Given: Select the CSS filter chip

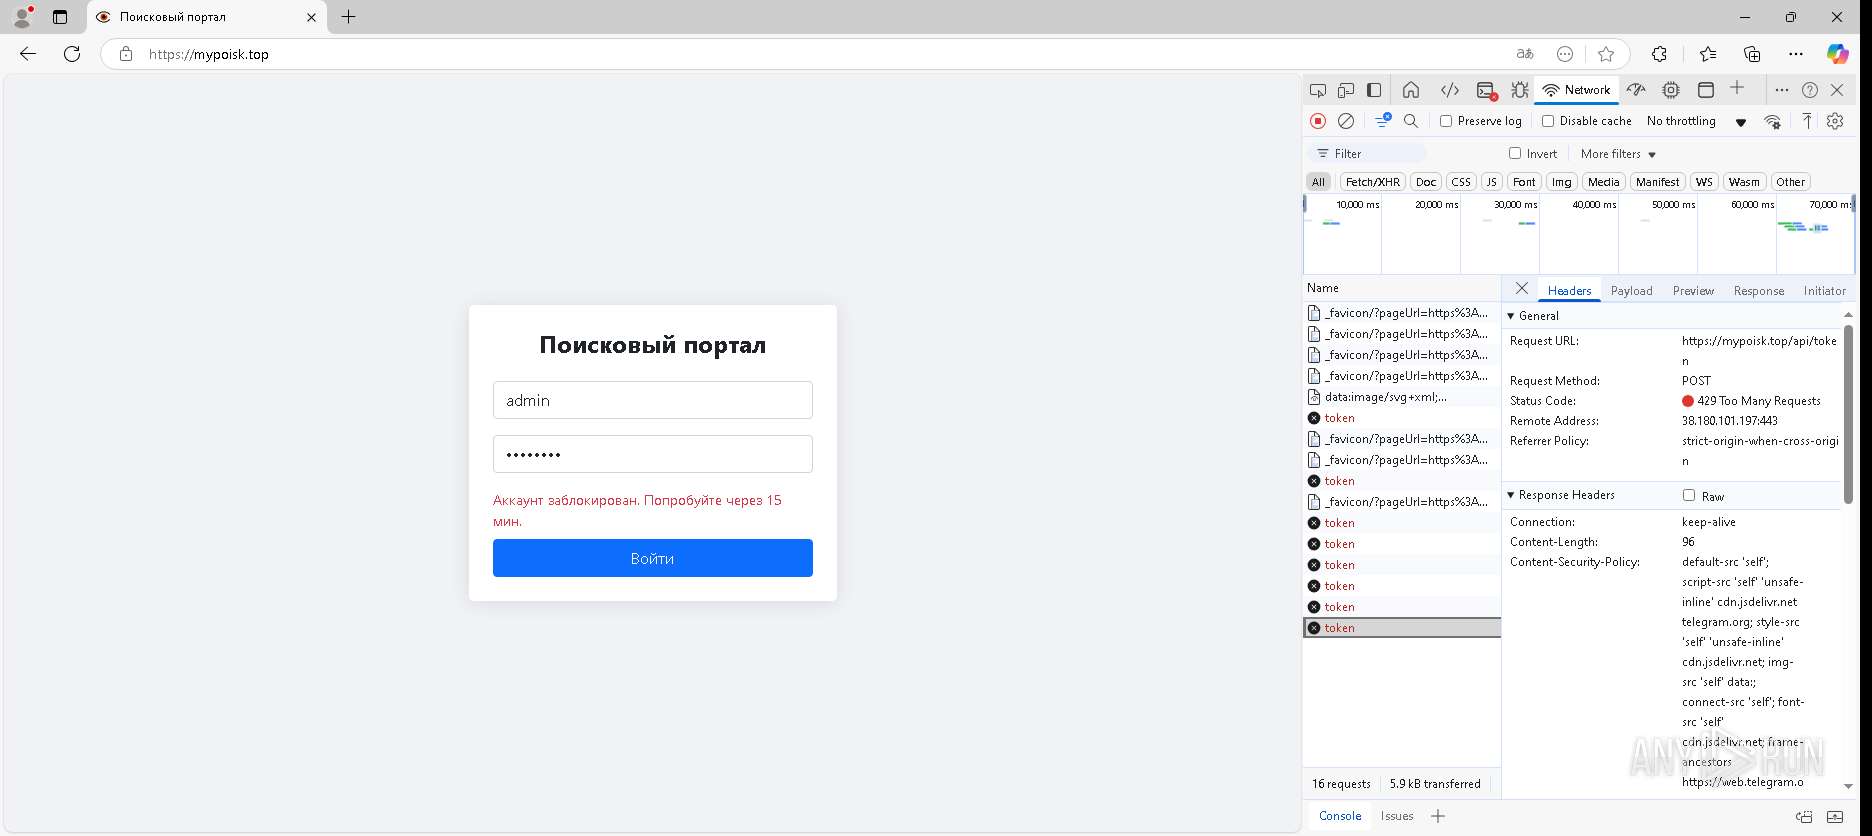Looking at the screenshot, I should point(1461,182).
